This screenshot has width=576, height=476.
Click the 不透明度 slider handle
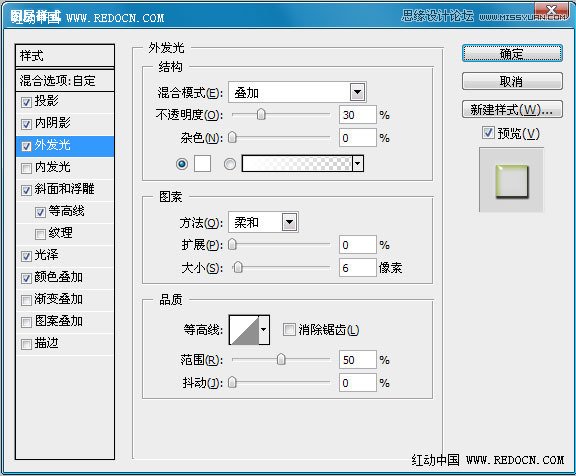[261, 114]
